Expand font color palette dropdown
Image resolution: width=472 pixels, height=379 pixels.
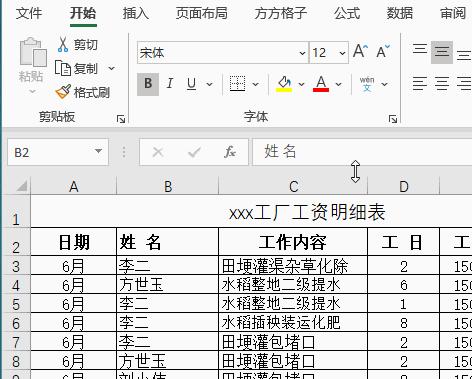point(338,84)
